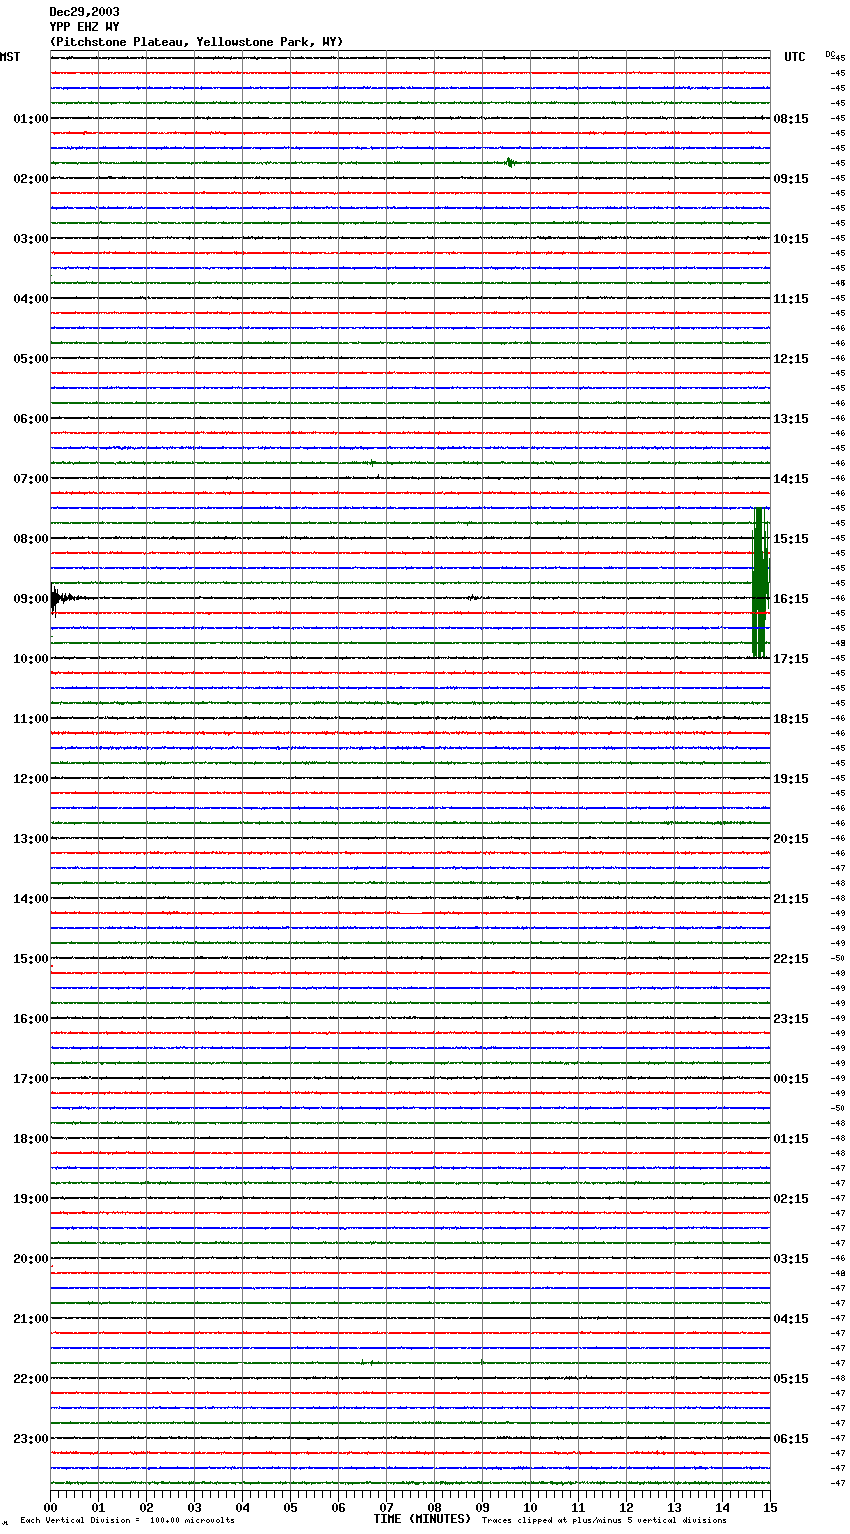
Task: Click the large clipped green seismic event
Action: [760, 582]
